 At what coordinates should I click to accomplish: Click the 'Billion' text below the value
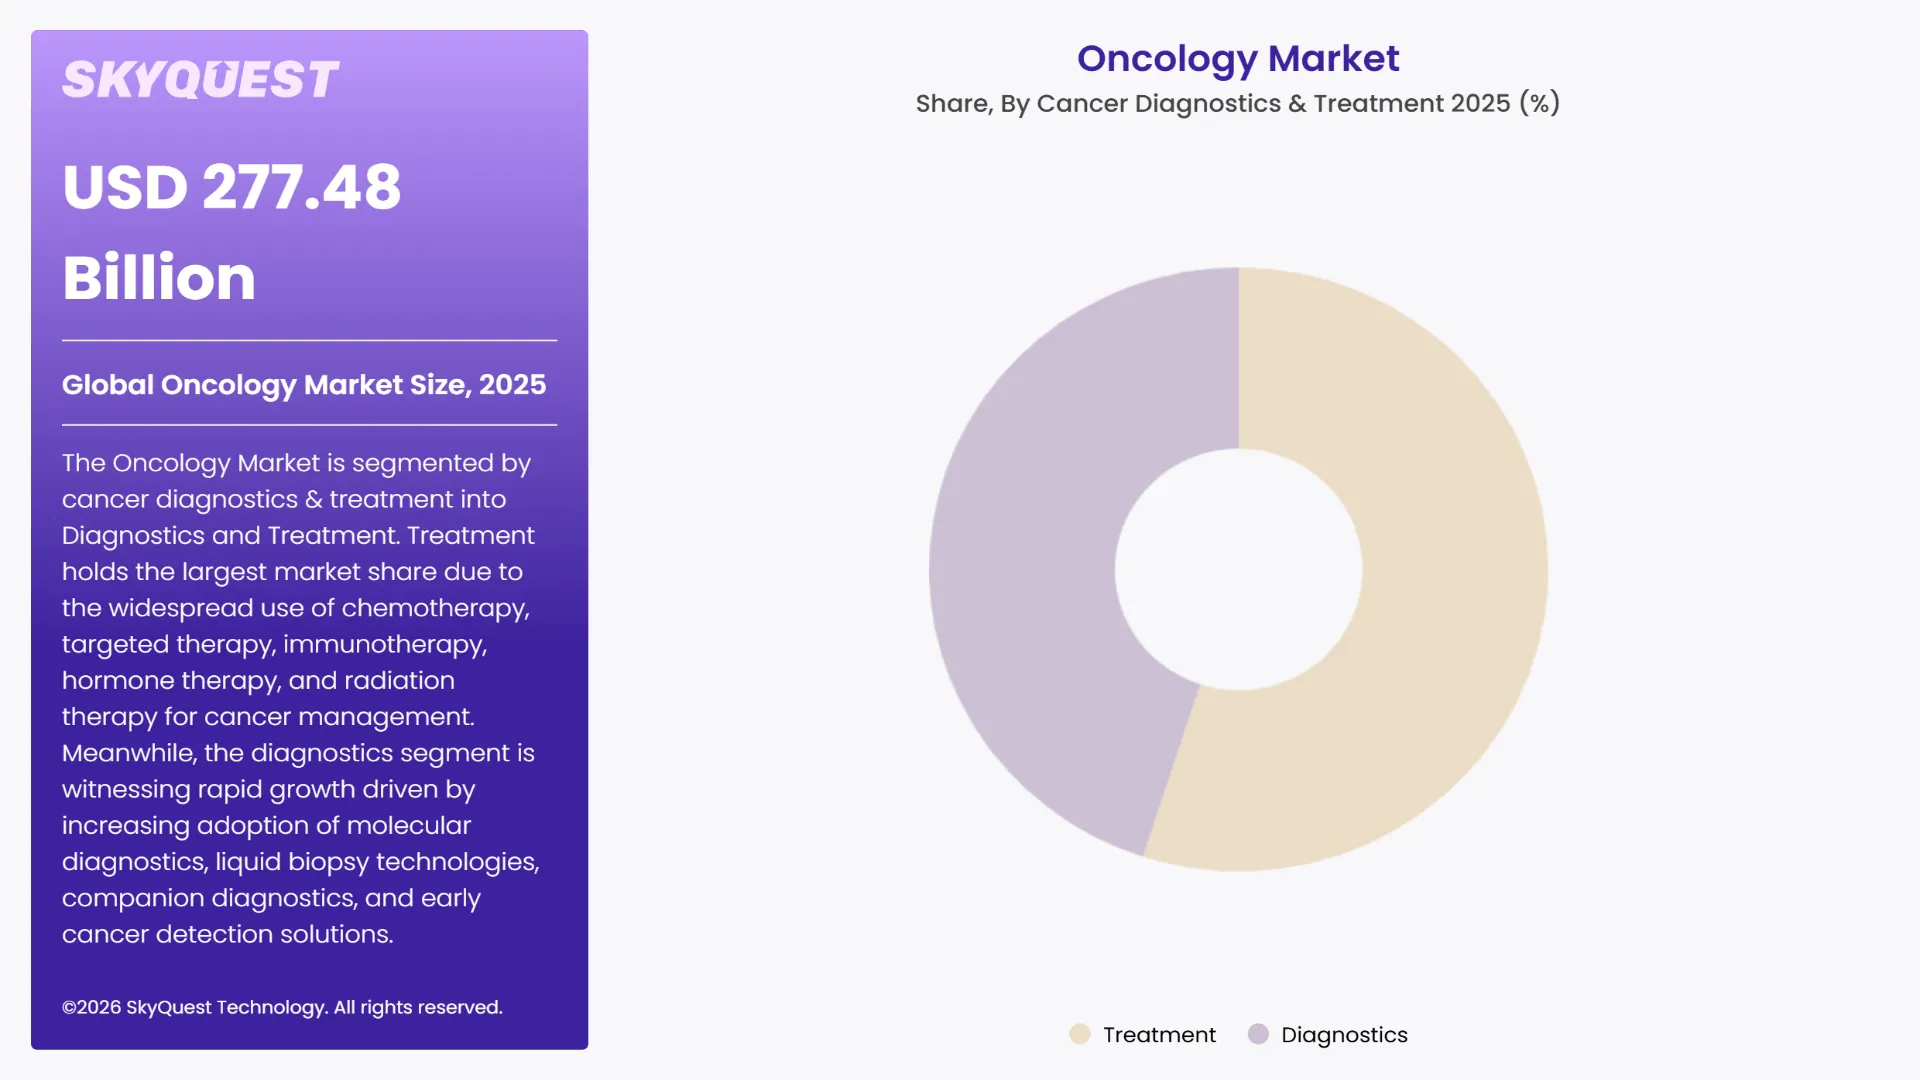159,277
